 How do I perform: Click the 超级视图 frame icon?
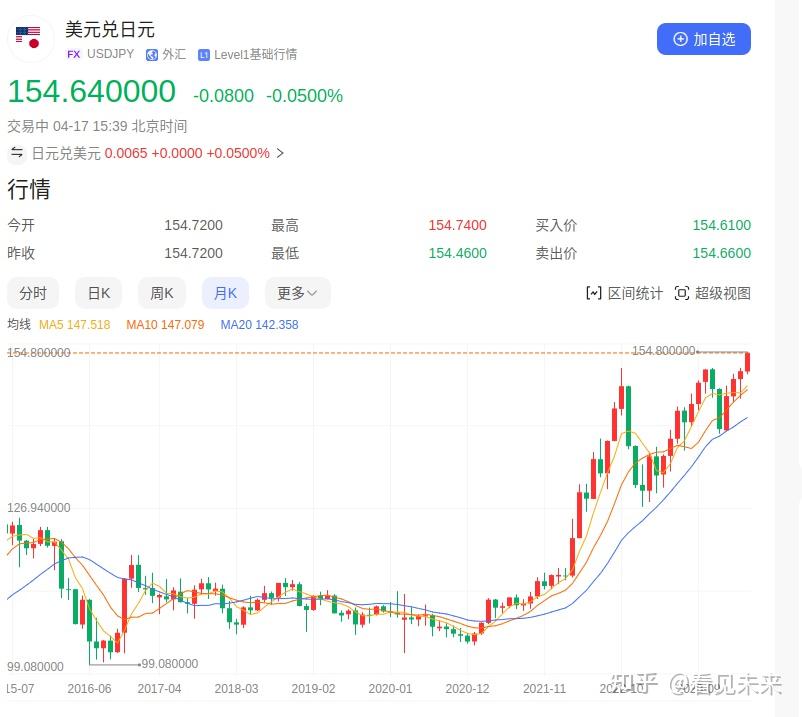coord(682,293)
